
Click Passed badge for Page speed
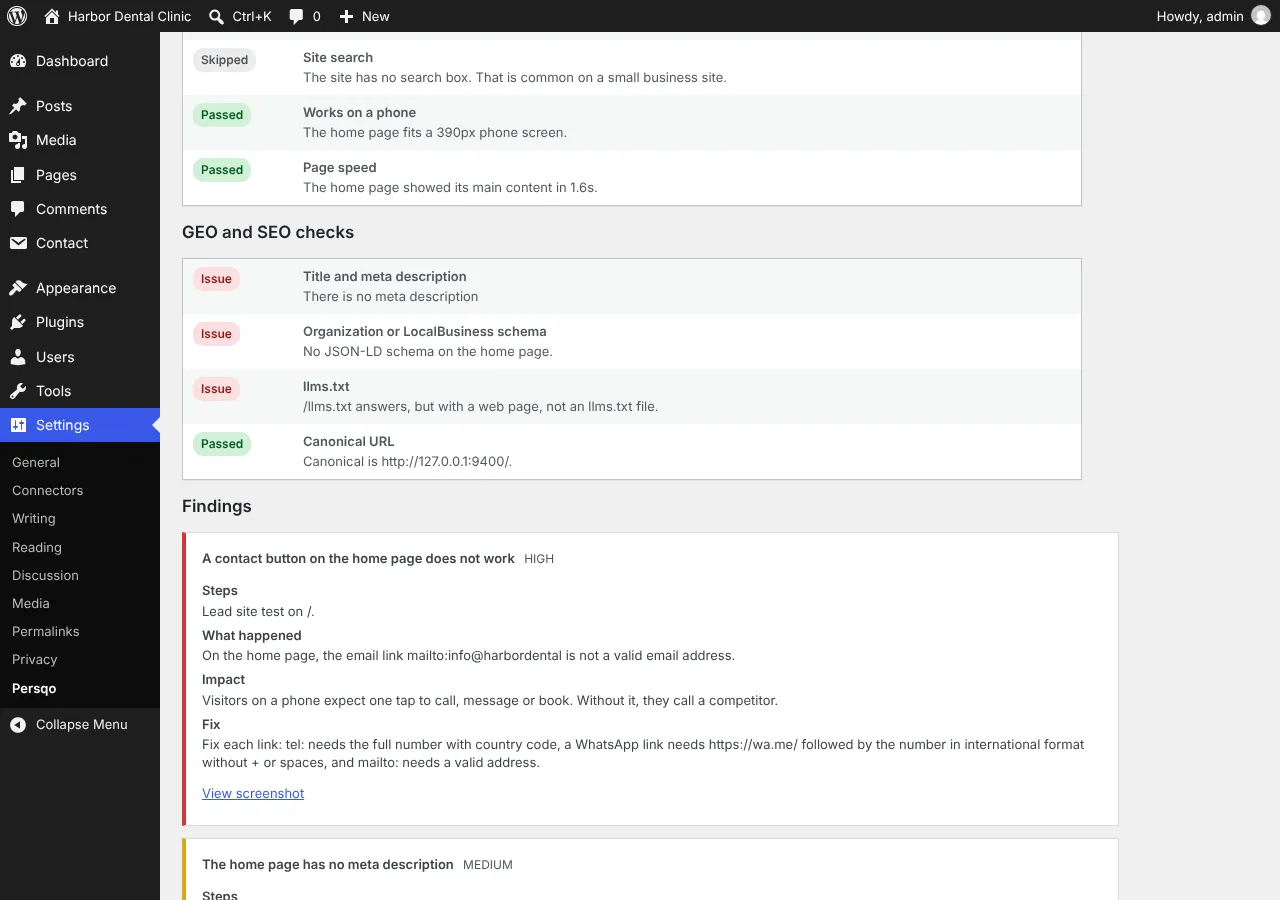[x=222, y=170]
